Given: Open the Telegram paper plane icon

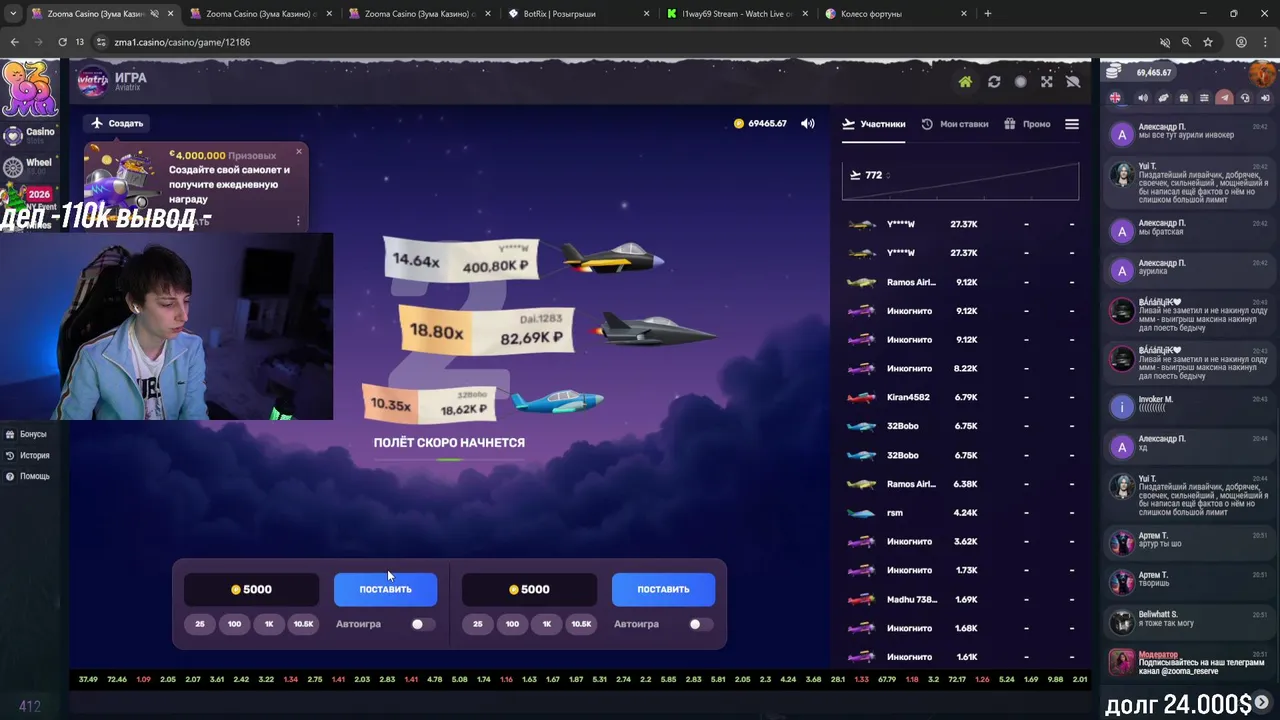Looking at the screenshot, I should (1224, 98).
